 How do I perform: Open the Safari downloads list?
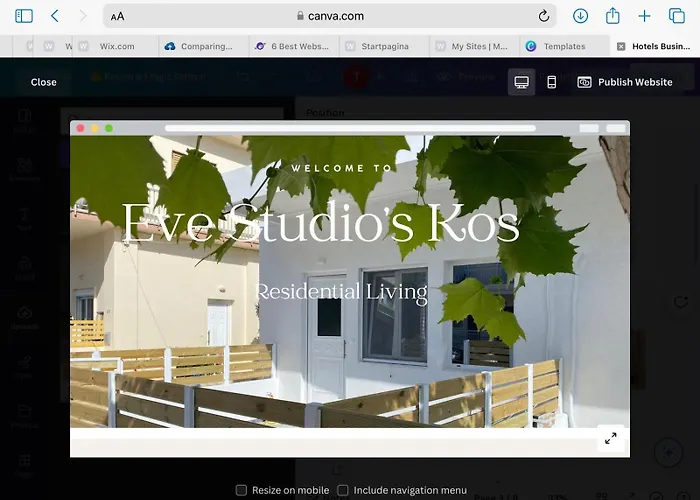coord(580,16)
